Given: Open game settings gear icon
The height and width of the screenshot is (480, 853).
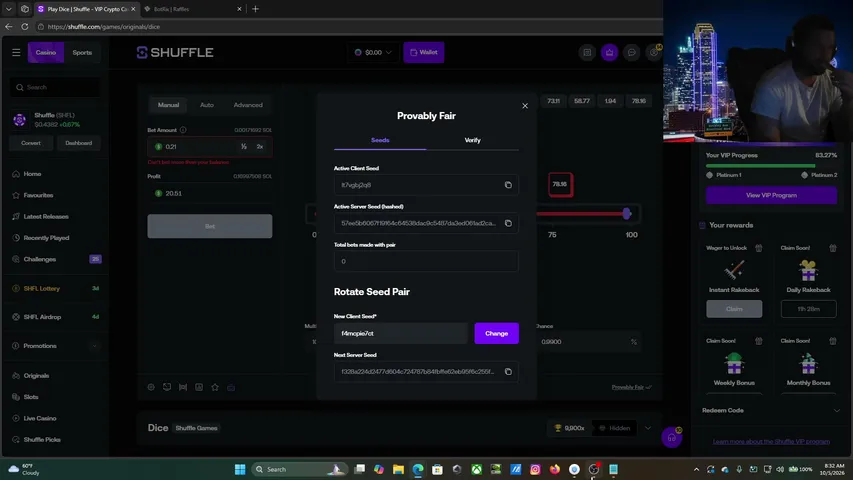Looking at the screenshot, I should point(151,387).
